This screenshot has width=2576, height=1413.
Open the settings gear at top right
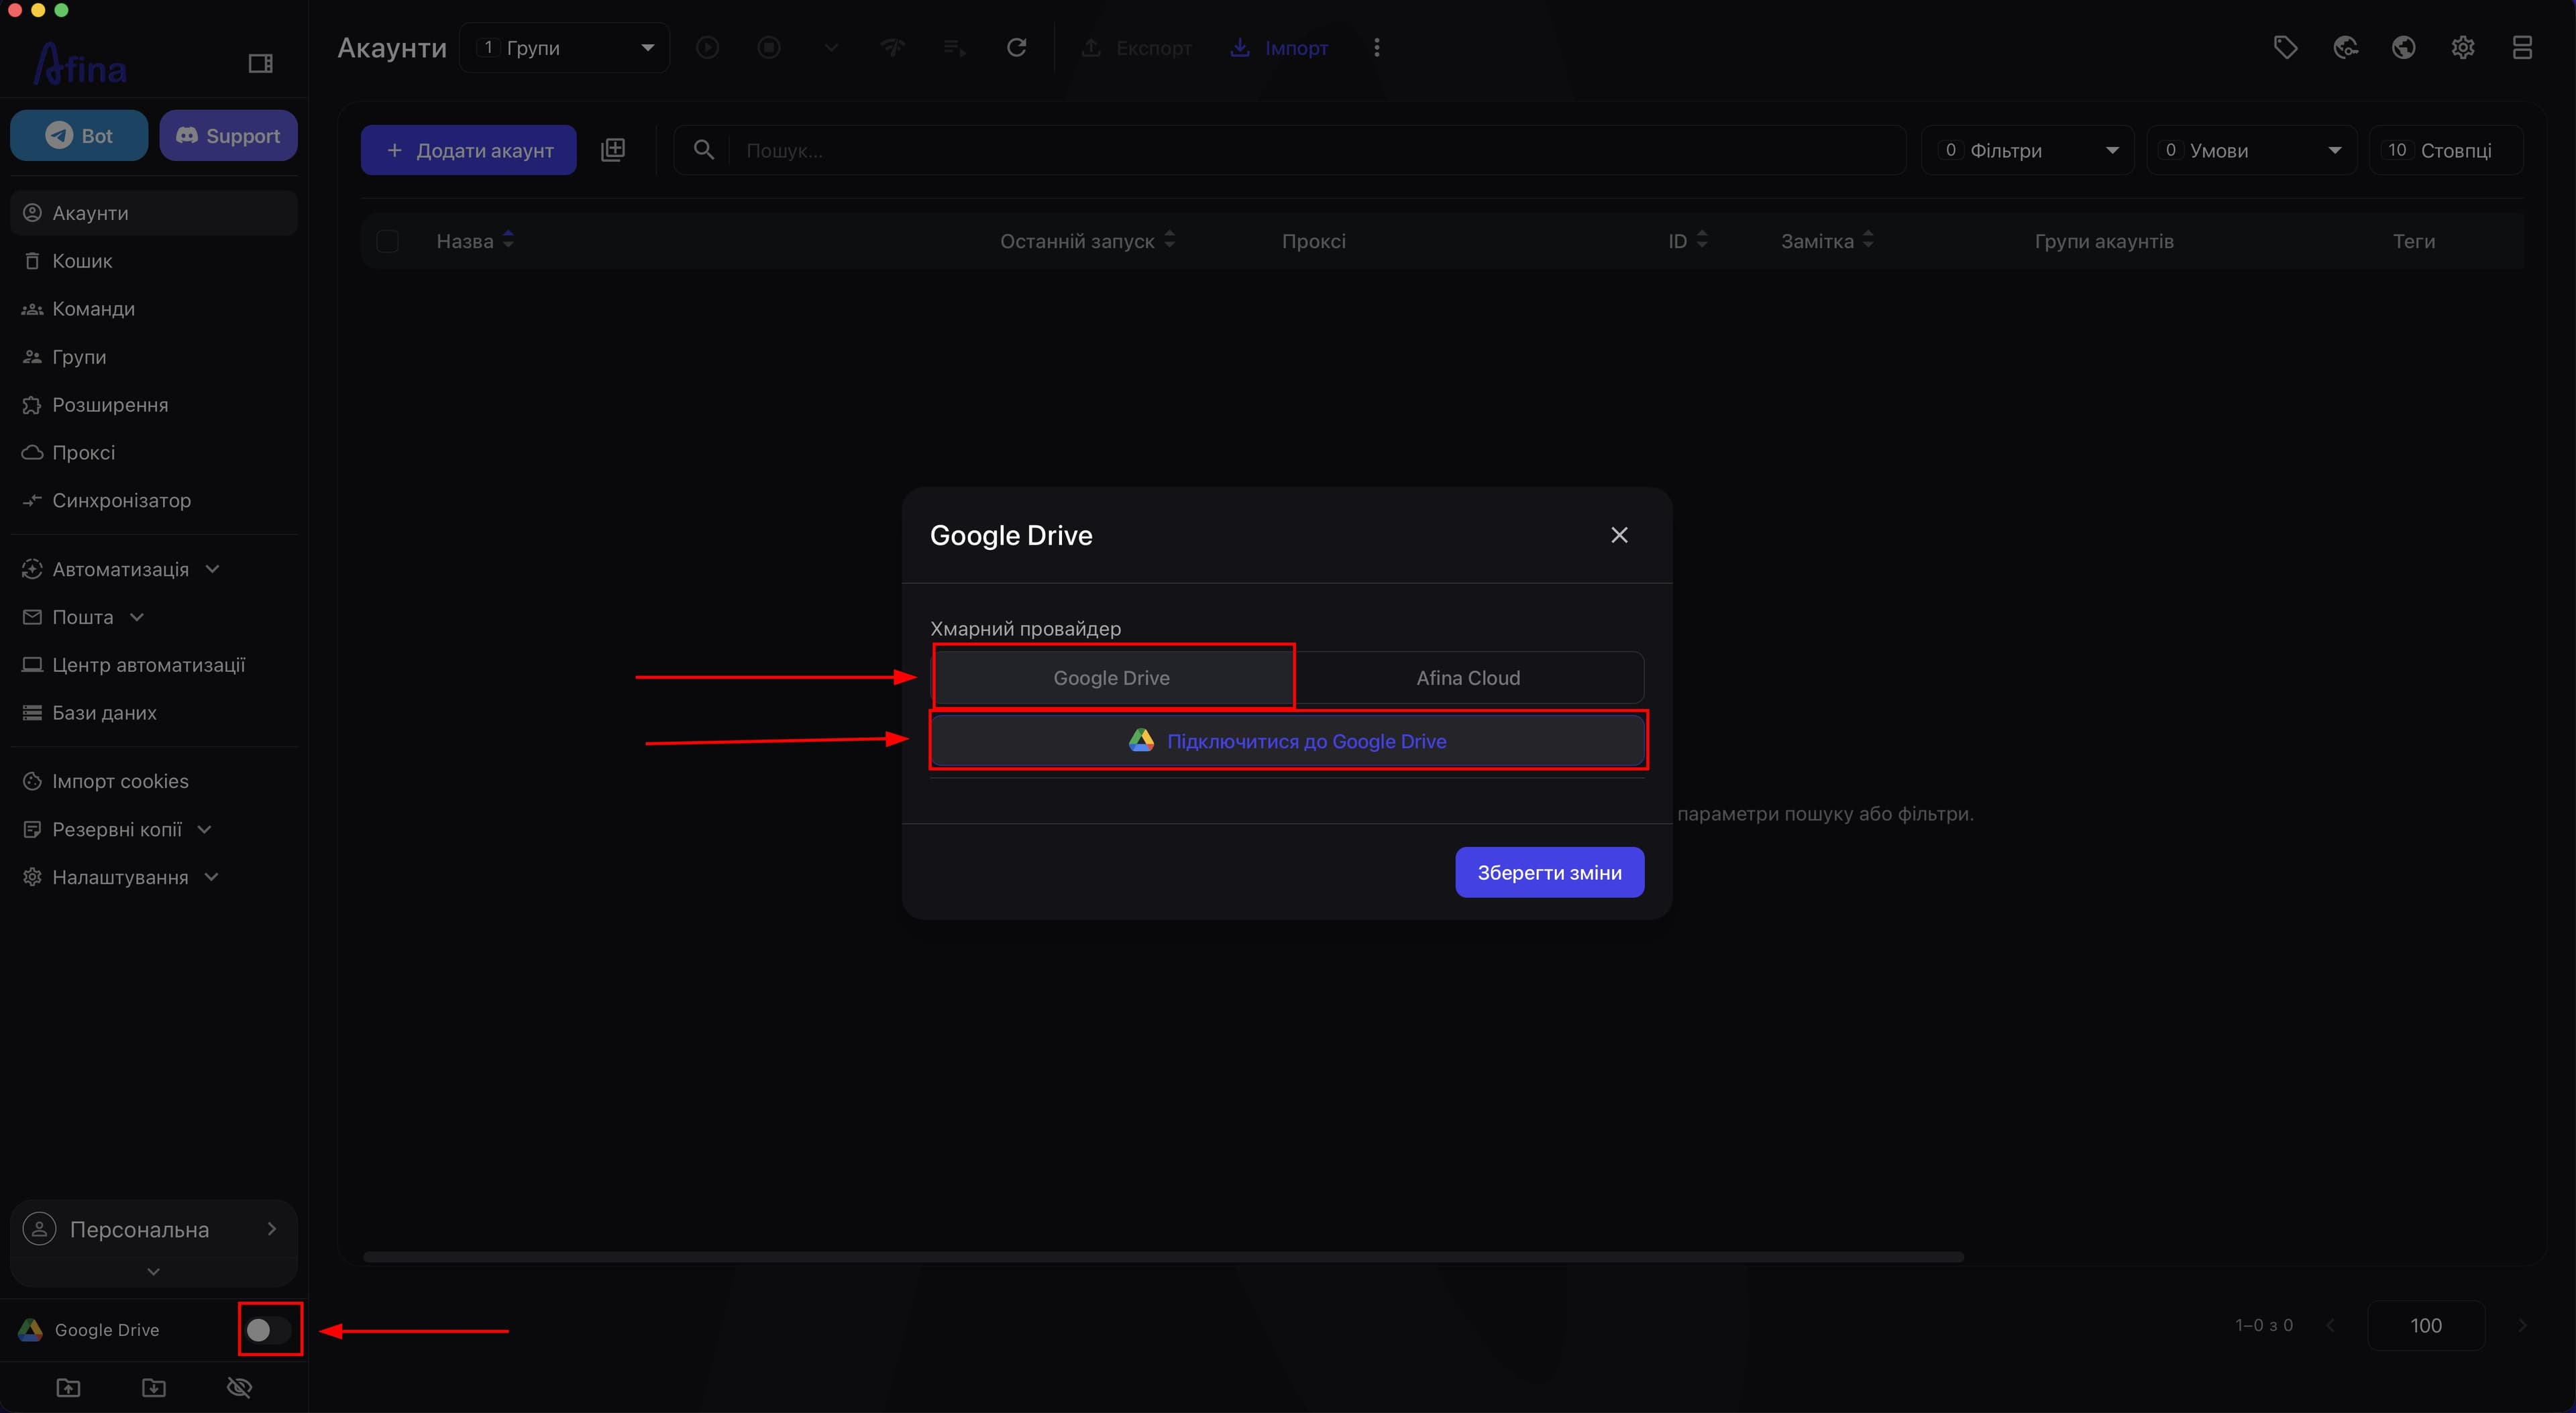(x=2463, y=47)
